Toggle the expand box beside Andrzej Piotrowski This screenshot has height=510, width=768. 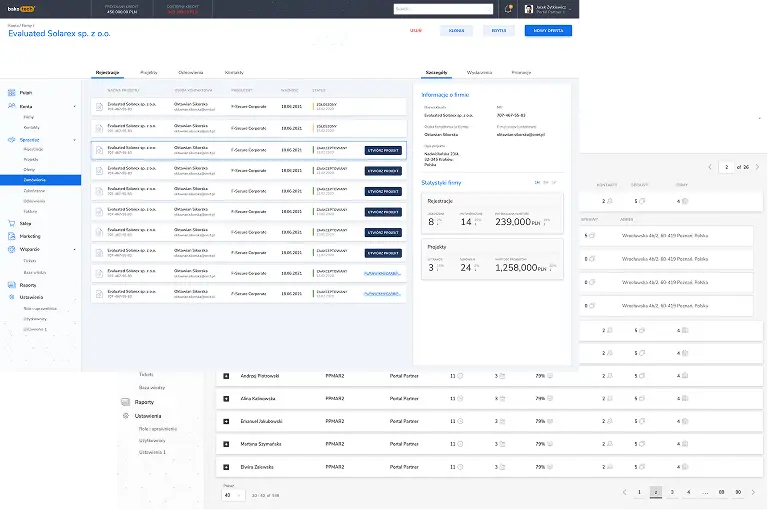point(226,376)
